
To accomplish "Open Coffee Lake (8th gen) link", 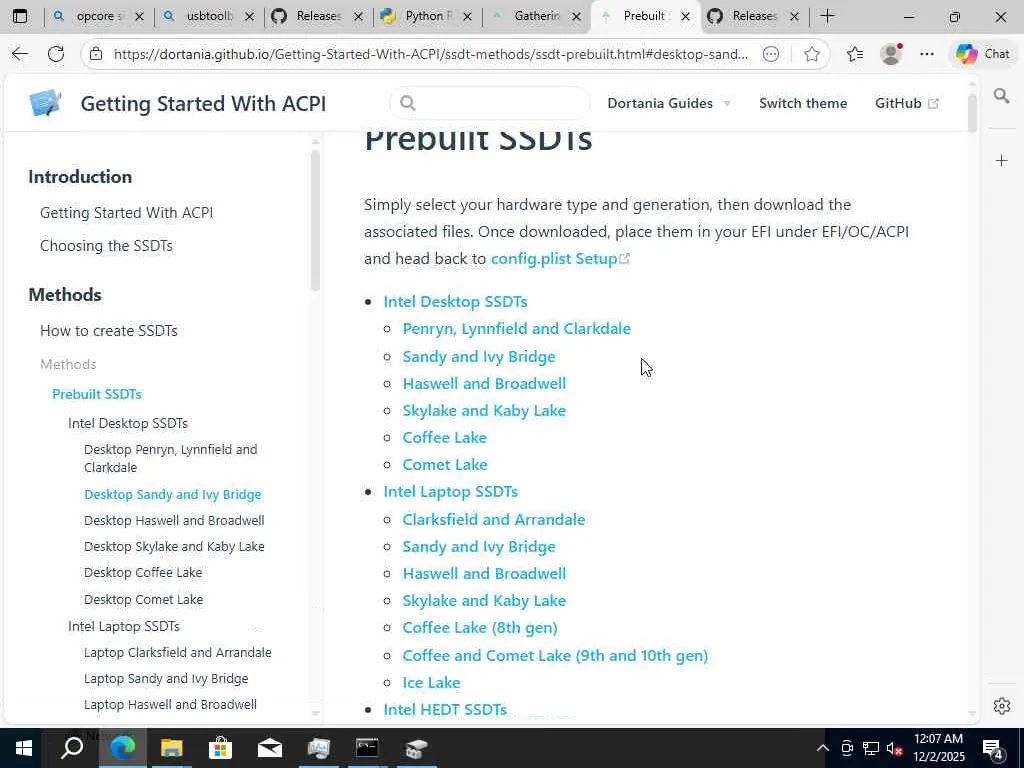I will [x=480, y=628].
